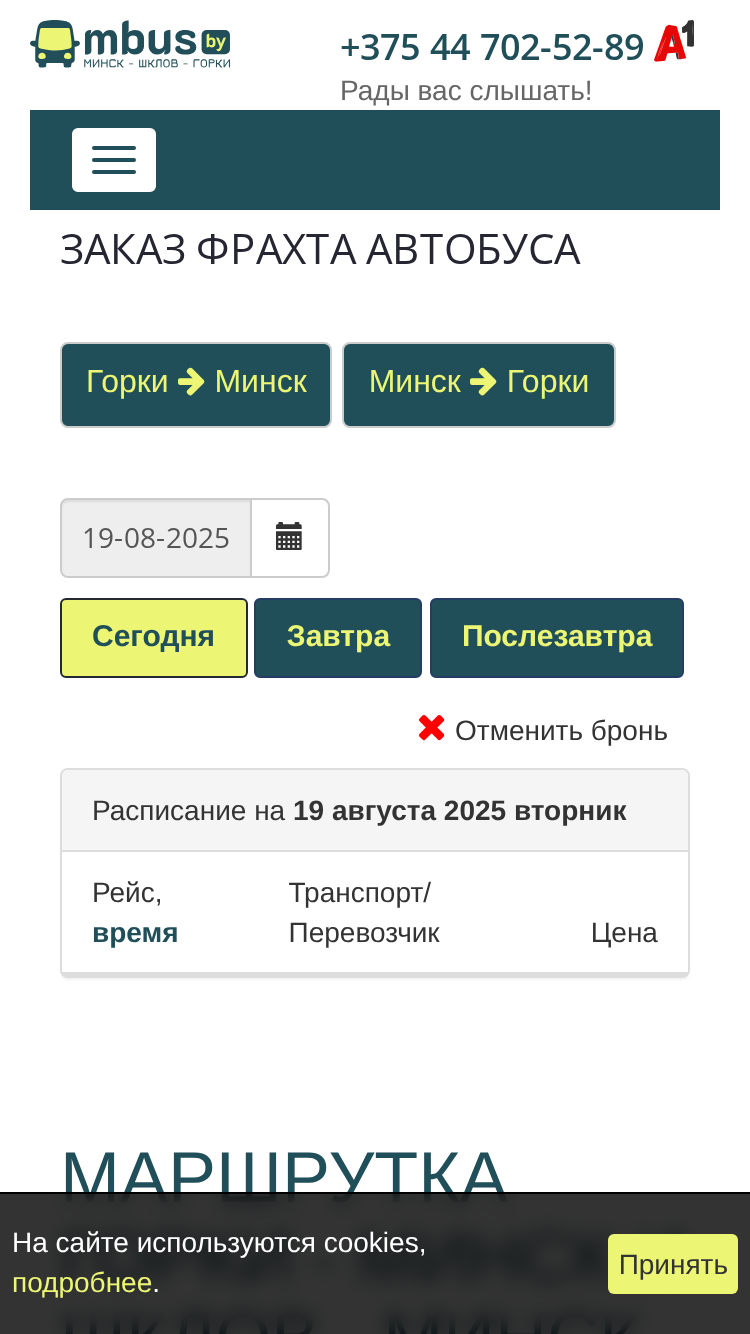750x1334 pixels.
Task: Click the mbus.by bus logo
Action: tap(131, 44)
